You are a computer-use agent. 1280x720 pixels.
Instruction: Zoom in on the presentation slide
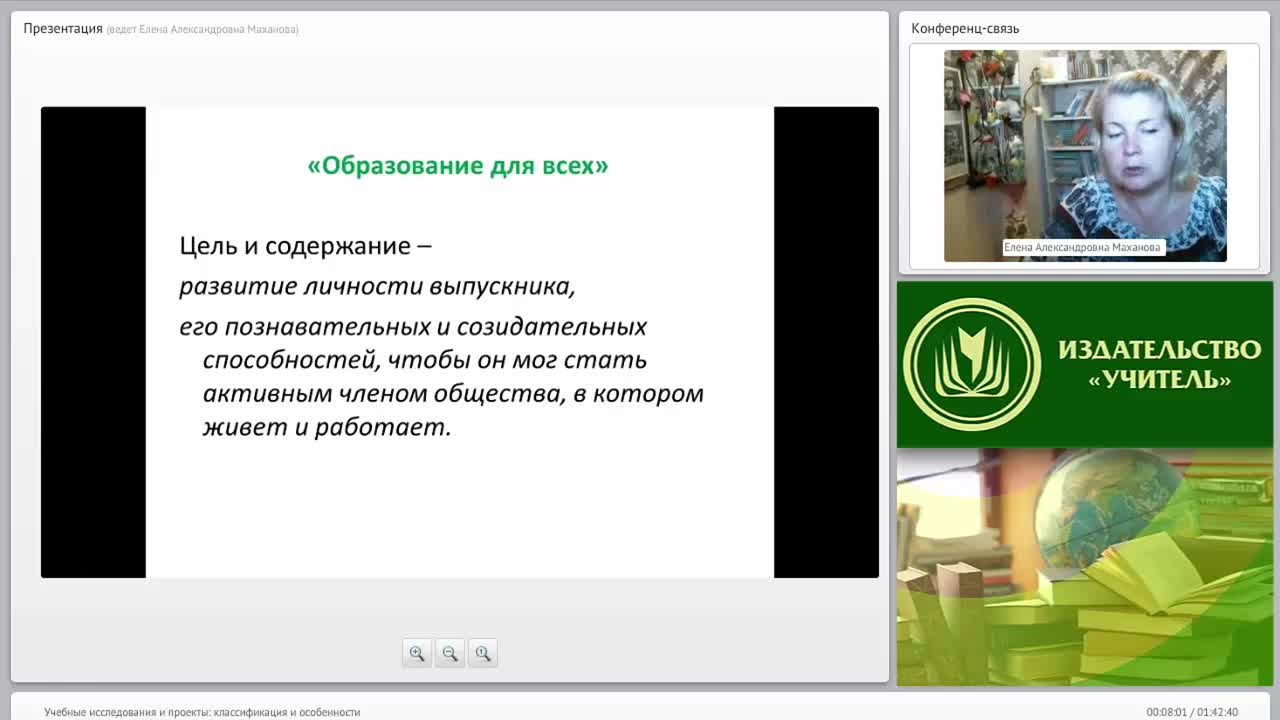[417, 653]
